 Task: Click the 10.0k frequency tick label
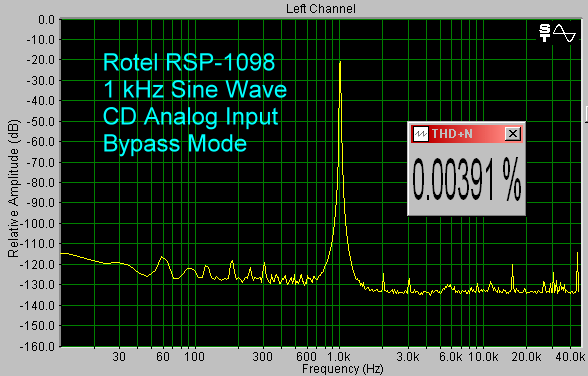coord(483,357)
